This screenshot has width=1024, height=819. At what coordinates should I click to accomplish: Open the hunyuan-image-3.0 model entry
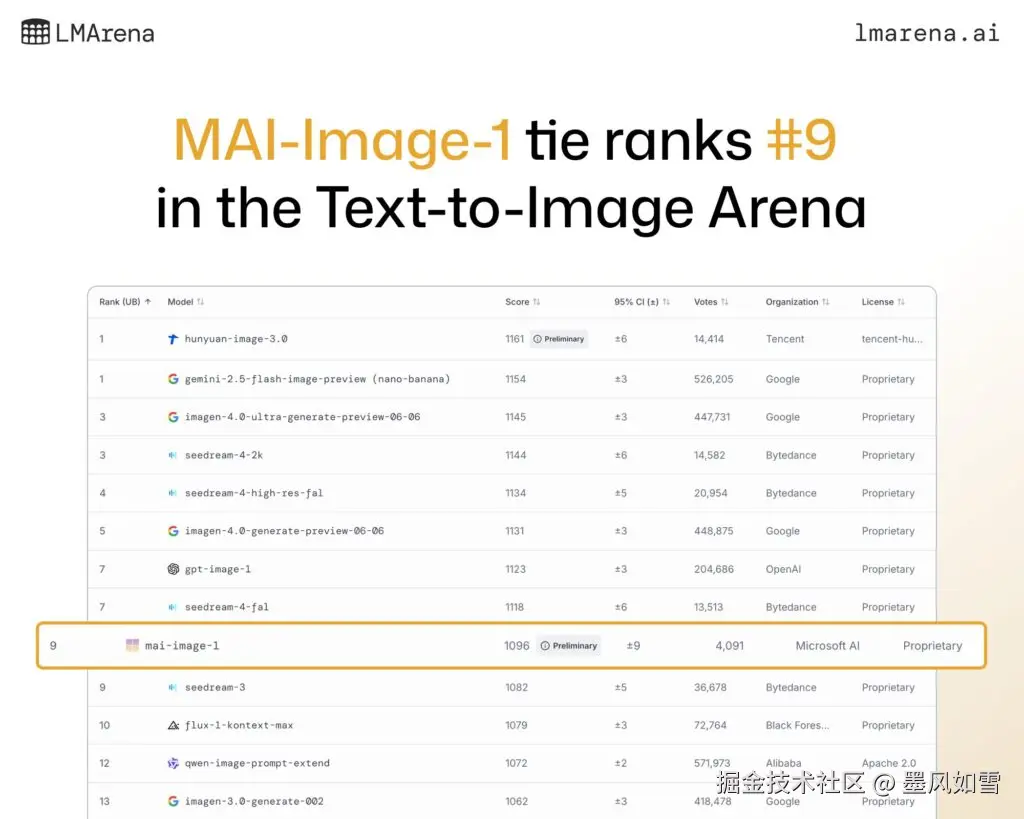pyautogui.click(x=236, y=339)
